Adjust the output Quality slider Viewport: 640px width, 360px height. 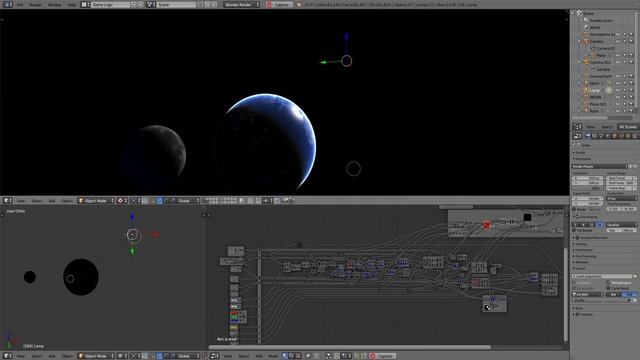[x=604, y=300]
